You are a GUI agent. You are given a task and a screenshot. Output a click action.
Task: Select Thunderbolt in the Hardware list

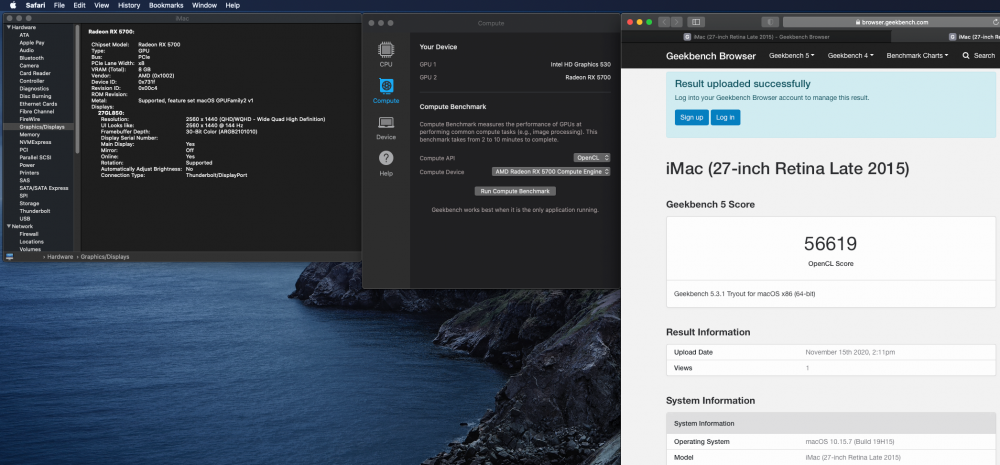[x=34, y=211]
